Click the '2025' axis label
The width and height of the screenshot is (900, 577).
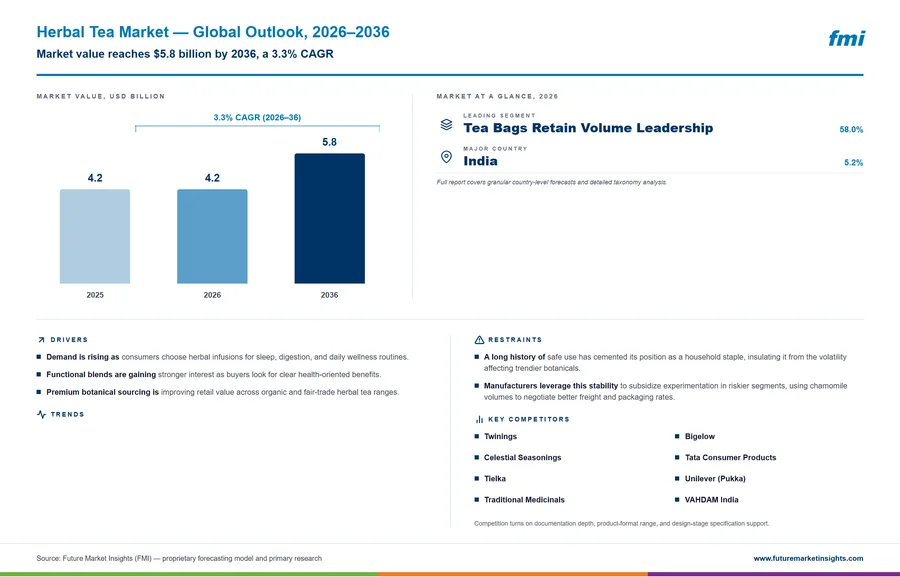pyautogui.click(x=95, y=295)
